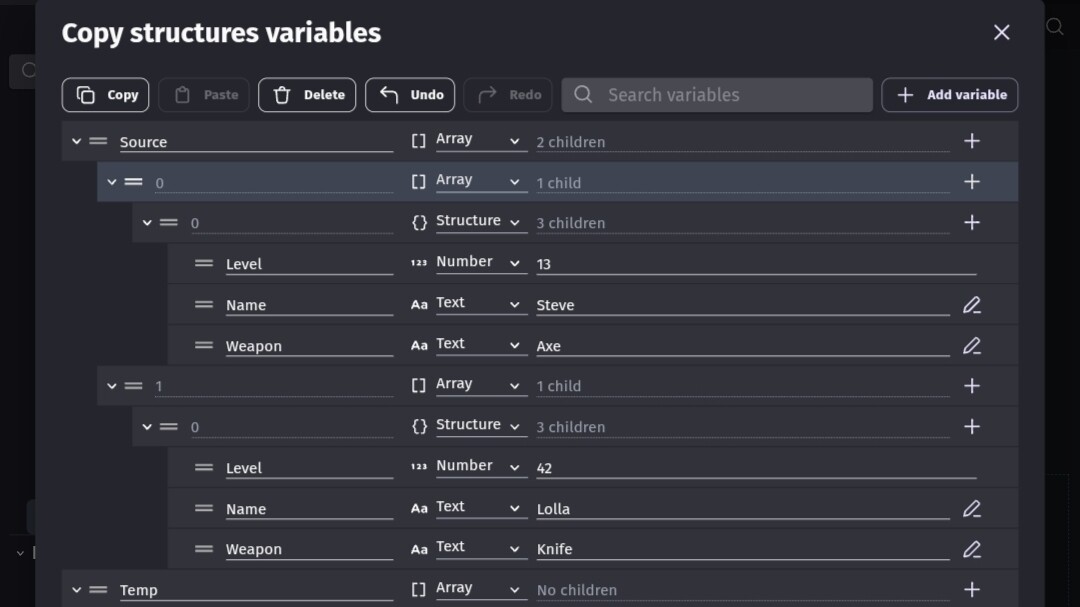Collapse the array item numbered 1
Screen dimensions: 1080x607
point(112,386)
